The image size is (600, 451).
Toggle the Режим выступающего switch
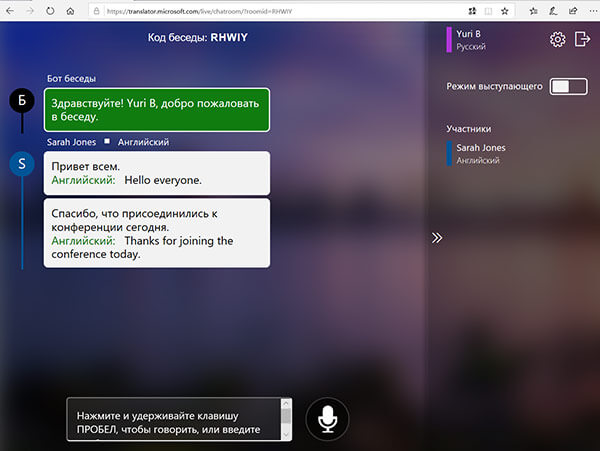click(567, 87)
